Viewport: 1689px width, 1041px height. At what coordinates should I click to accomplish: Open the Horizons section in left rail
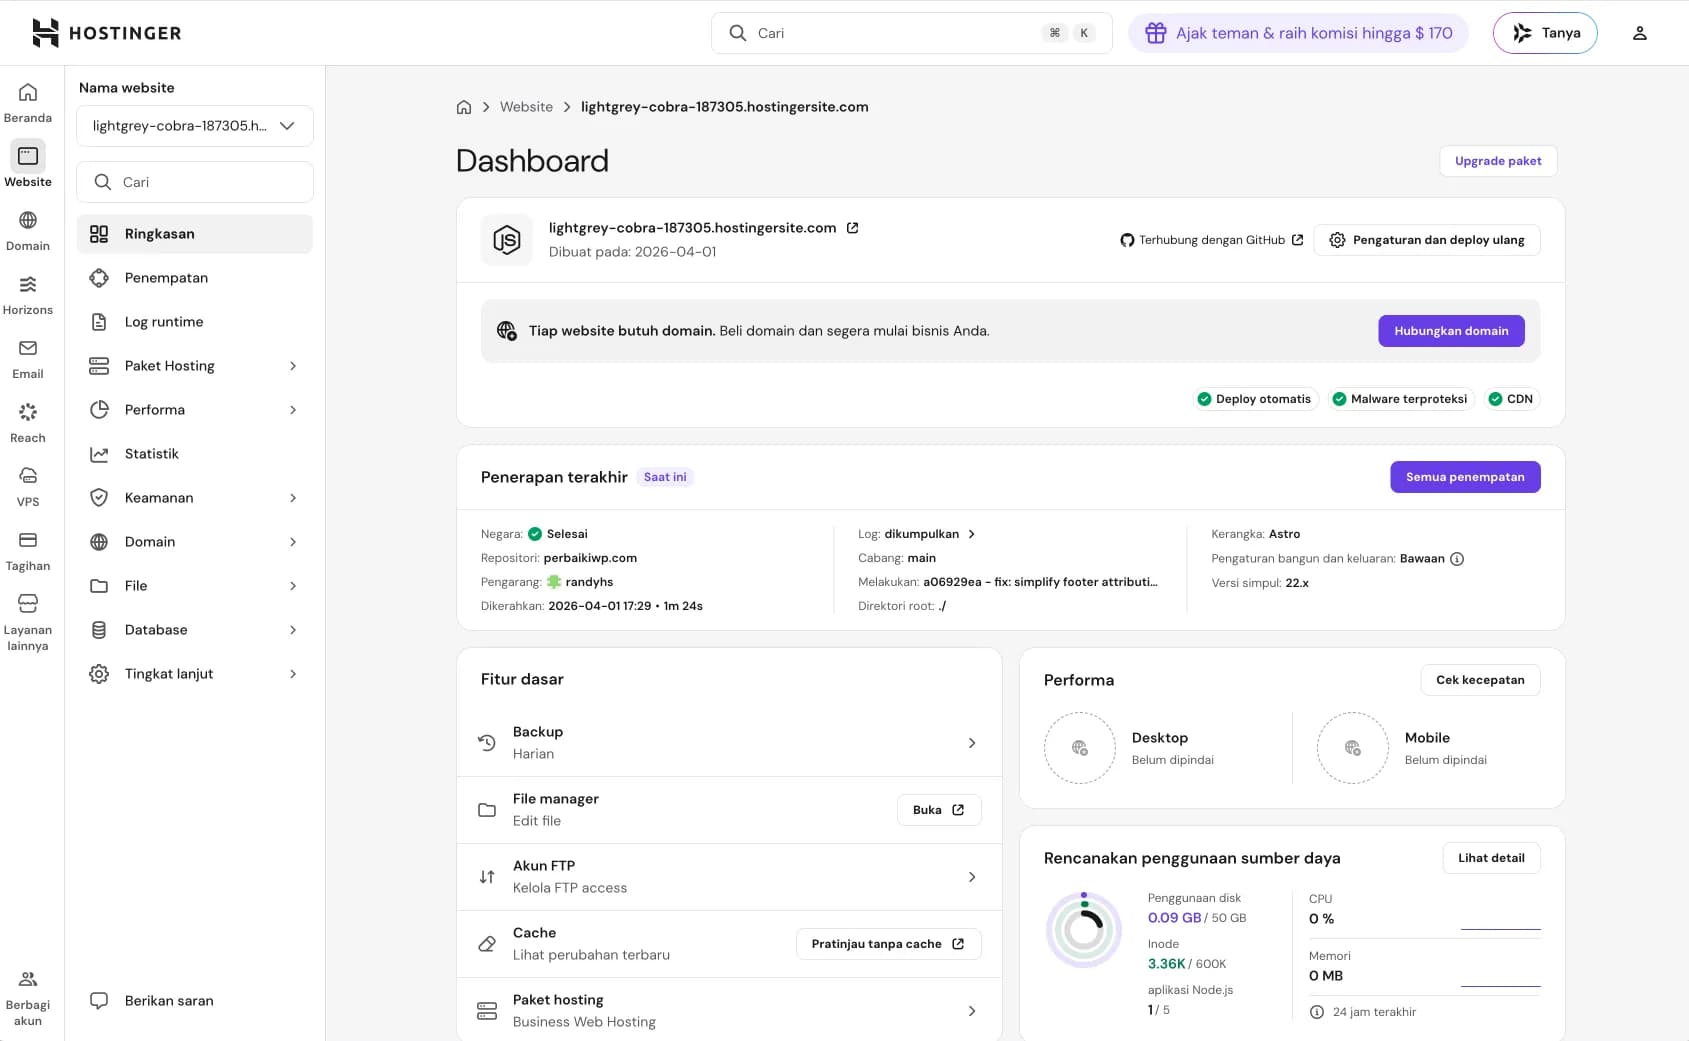(x=28, y=295)
